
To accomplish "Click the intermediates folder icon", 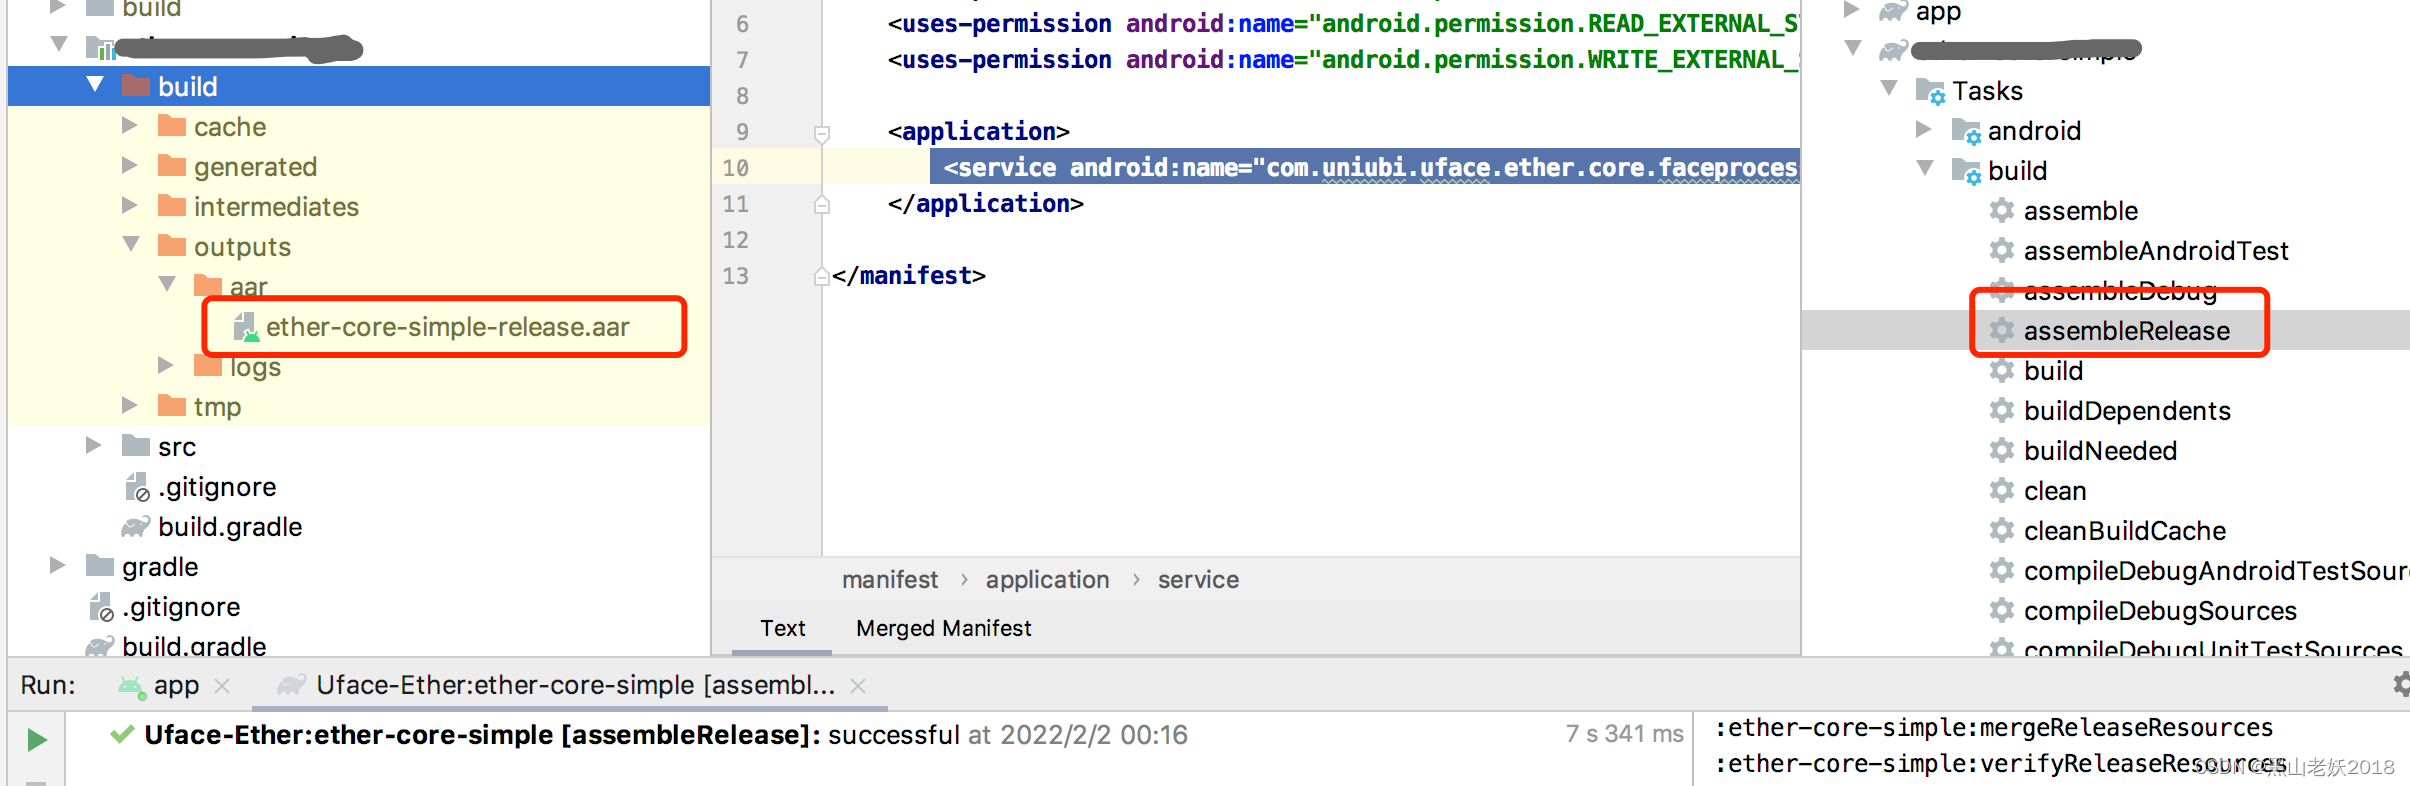I will point(172,206).
